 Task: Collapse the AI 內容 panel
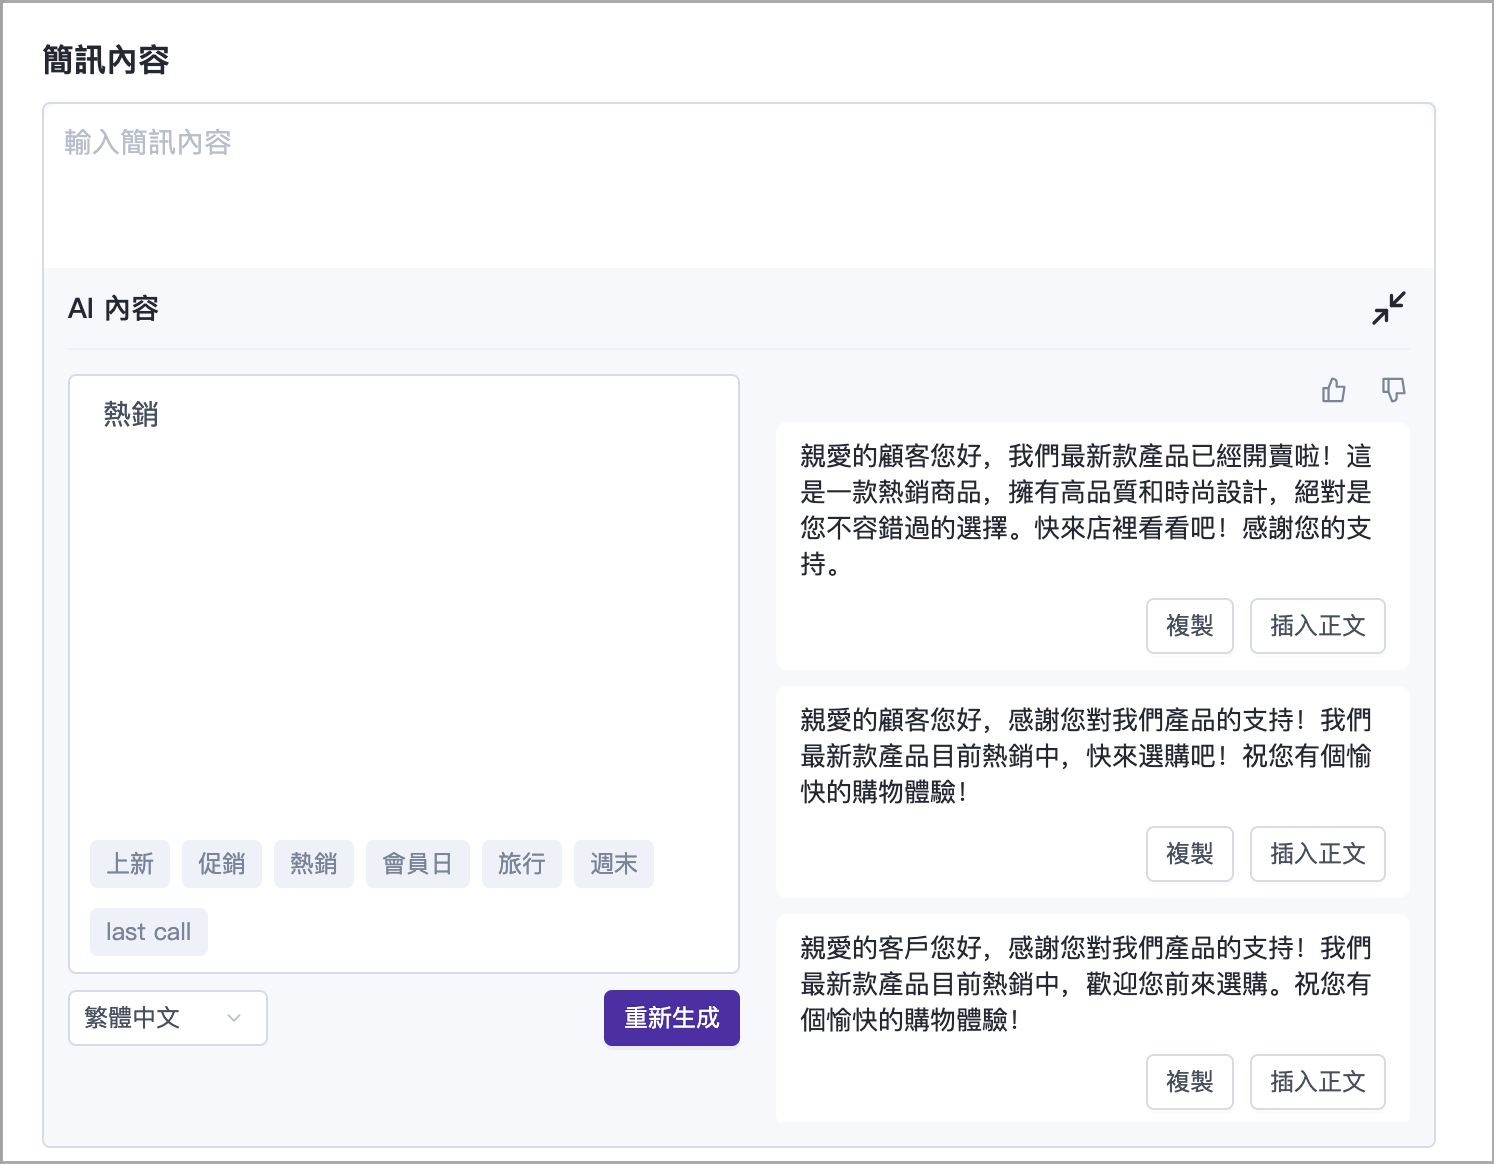[1388, 308]
